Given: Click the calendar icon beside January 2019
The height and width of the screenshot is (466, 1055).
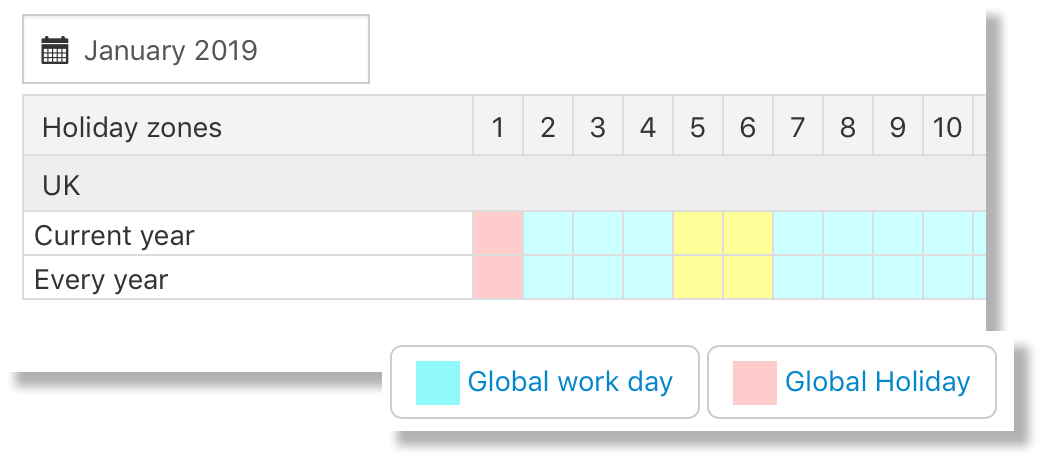Looking at the screenshot, I should point(55,50).
